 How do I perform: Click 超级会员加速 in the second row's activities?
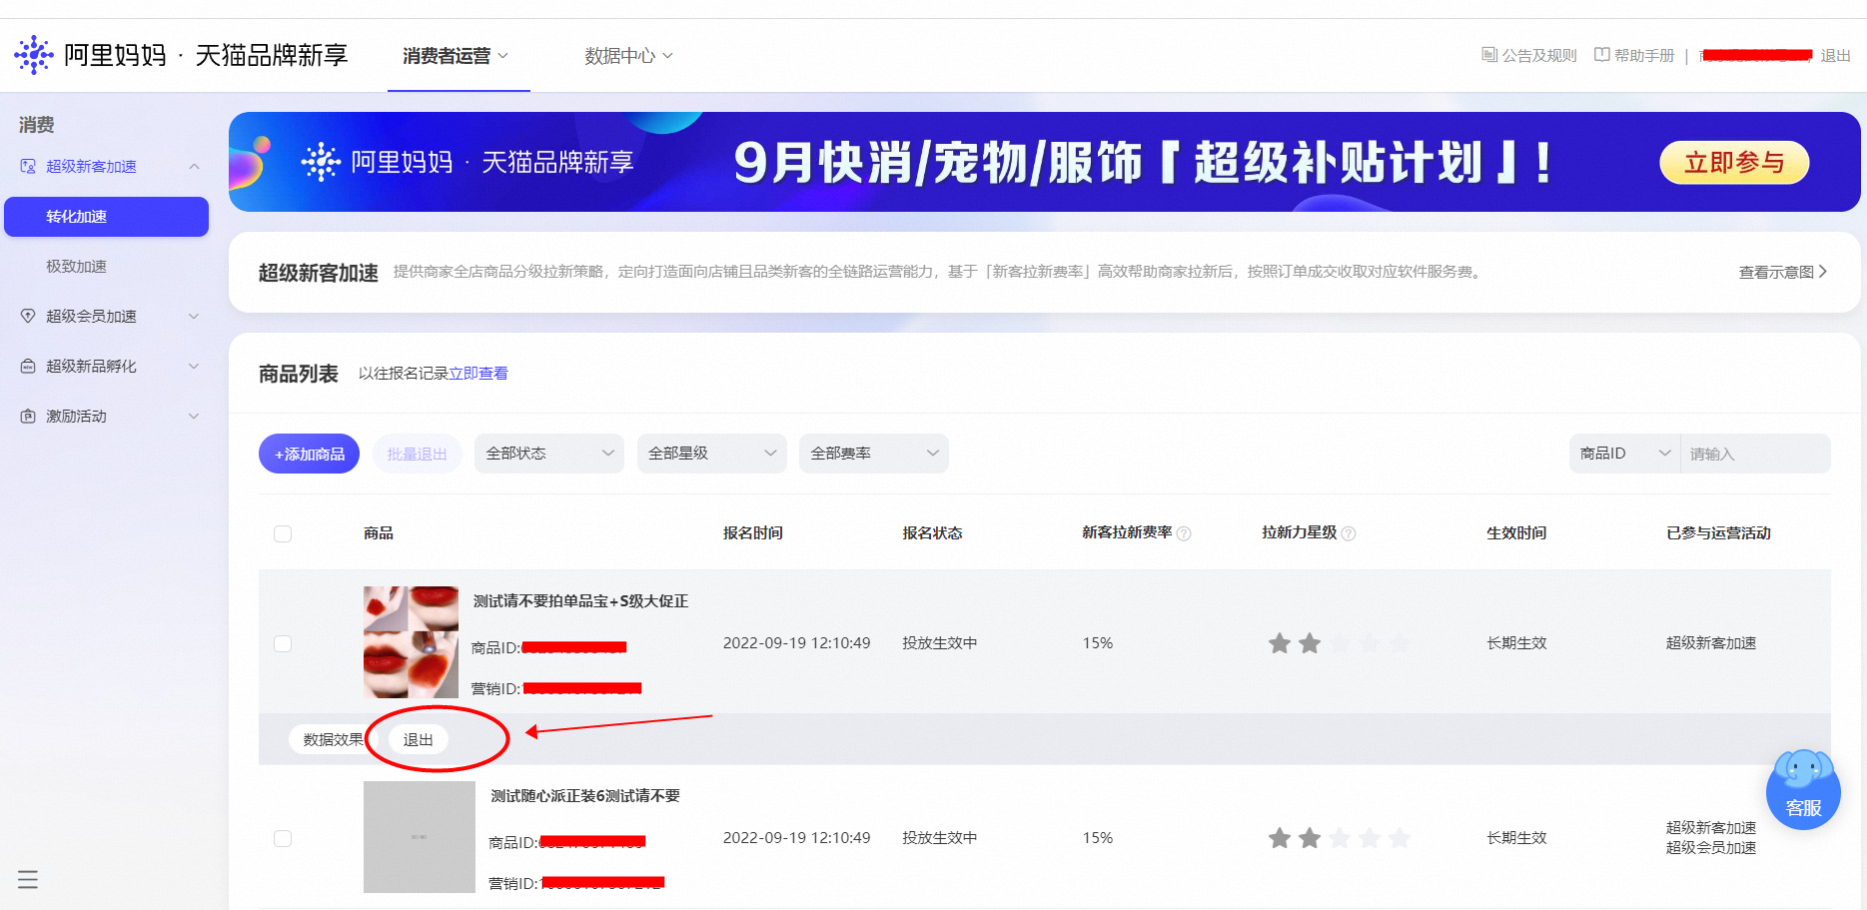point(1711,848)
